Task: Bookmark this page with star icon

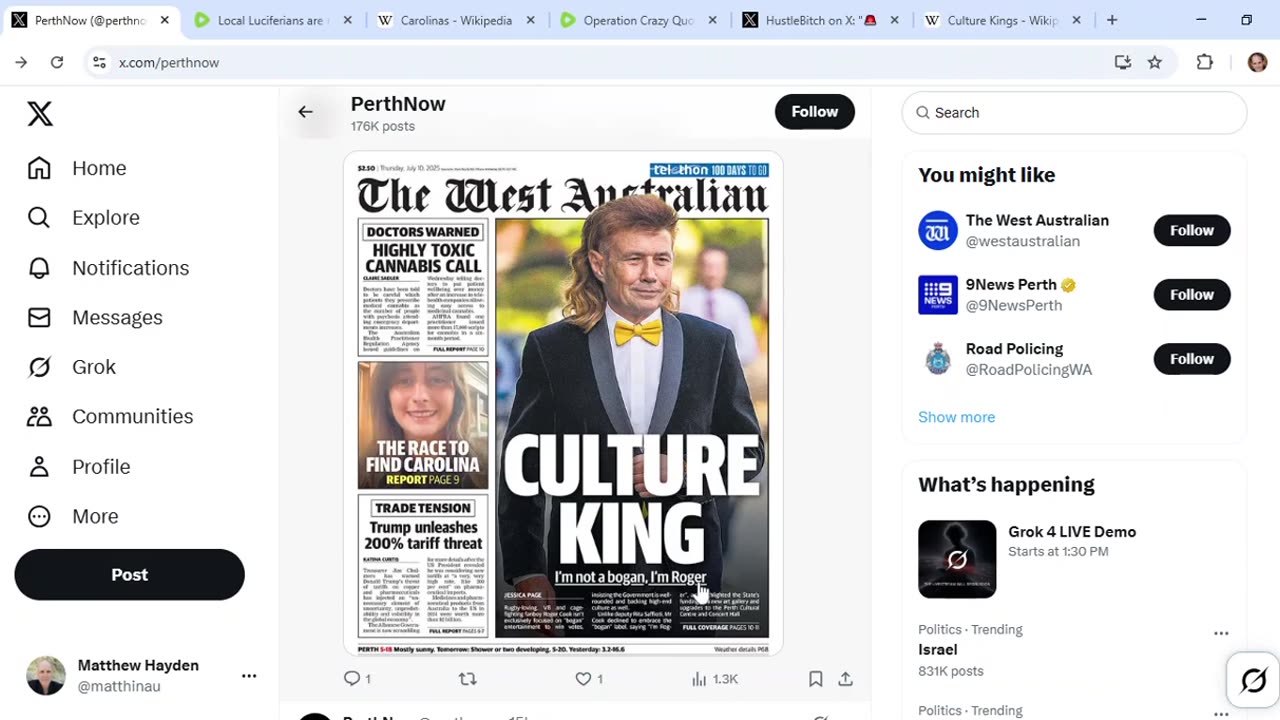Action: (x=1155, y=62)
